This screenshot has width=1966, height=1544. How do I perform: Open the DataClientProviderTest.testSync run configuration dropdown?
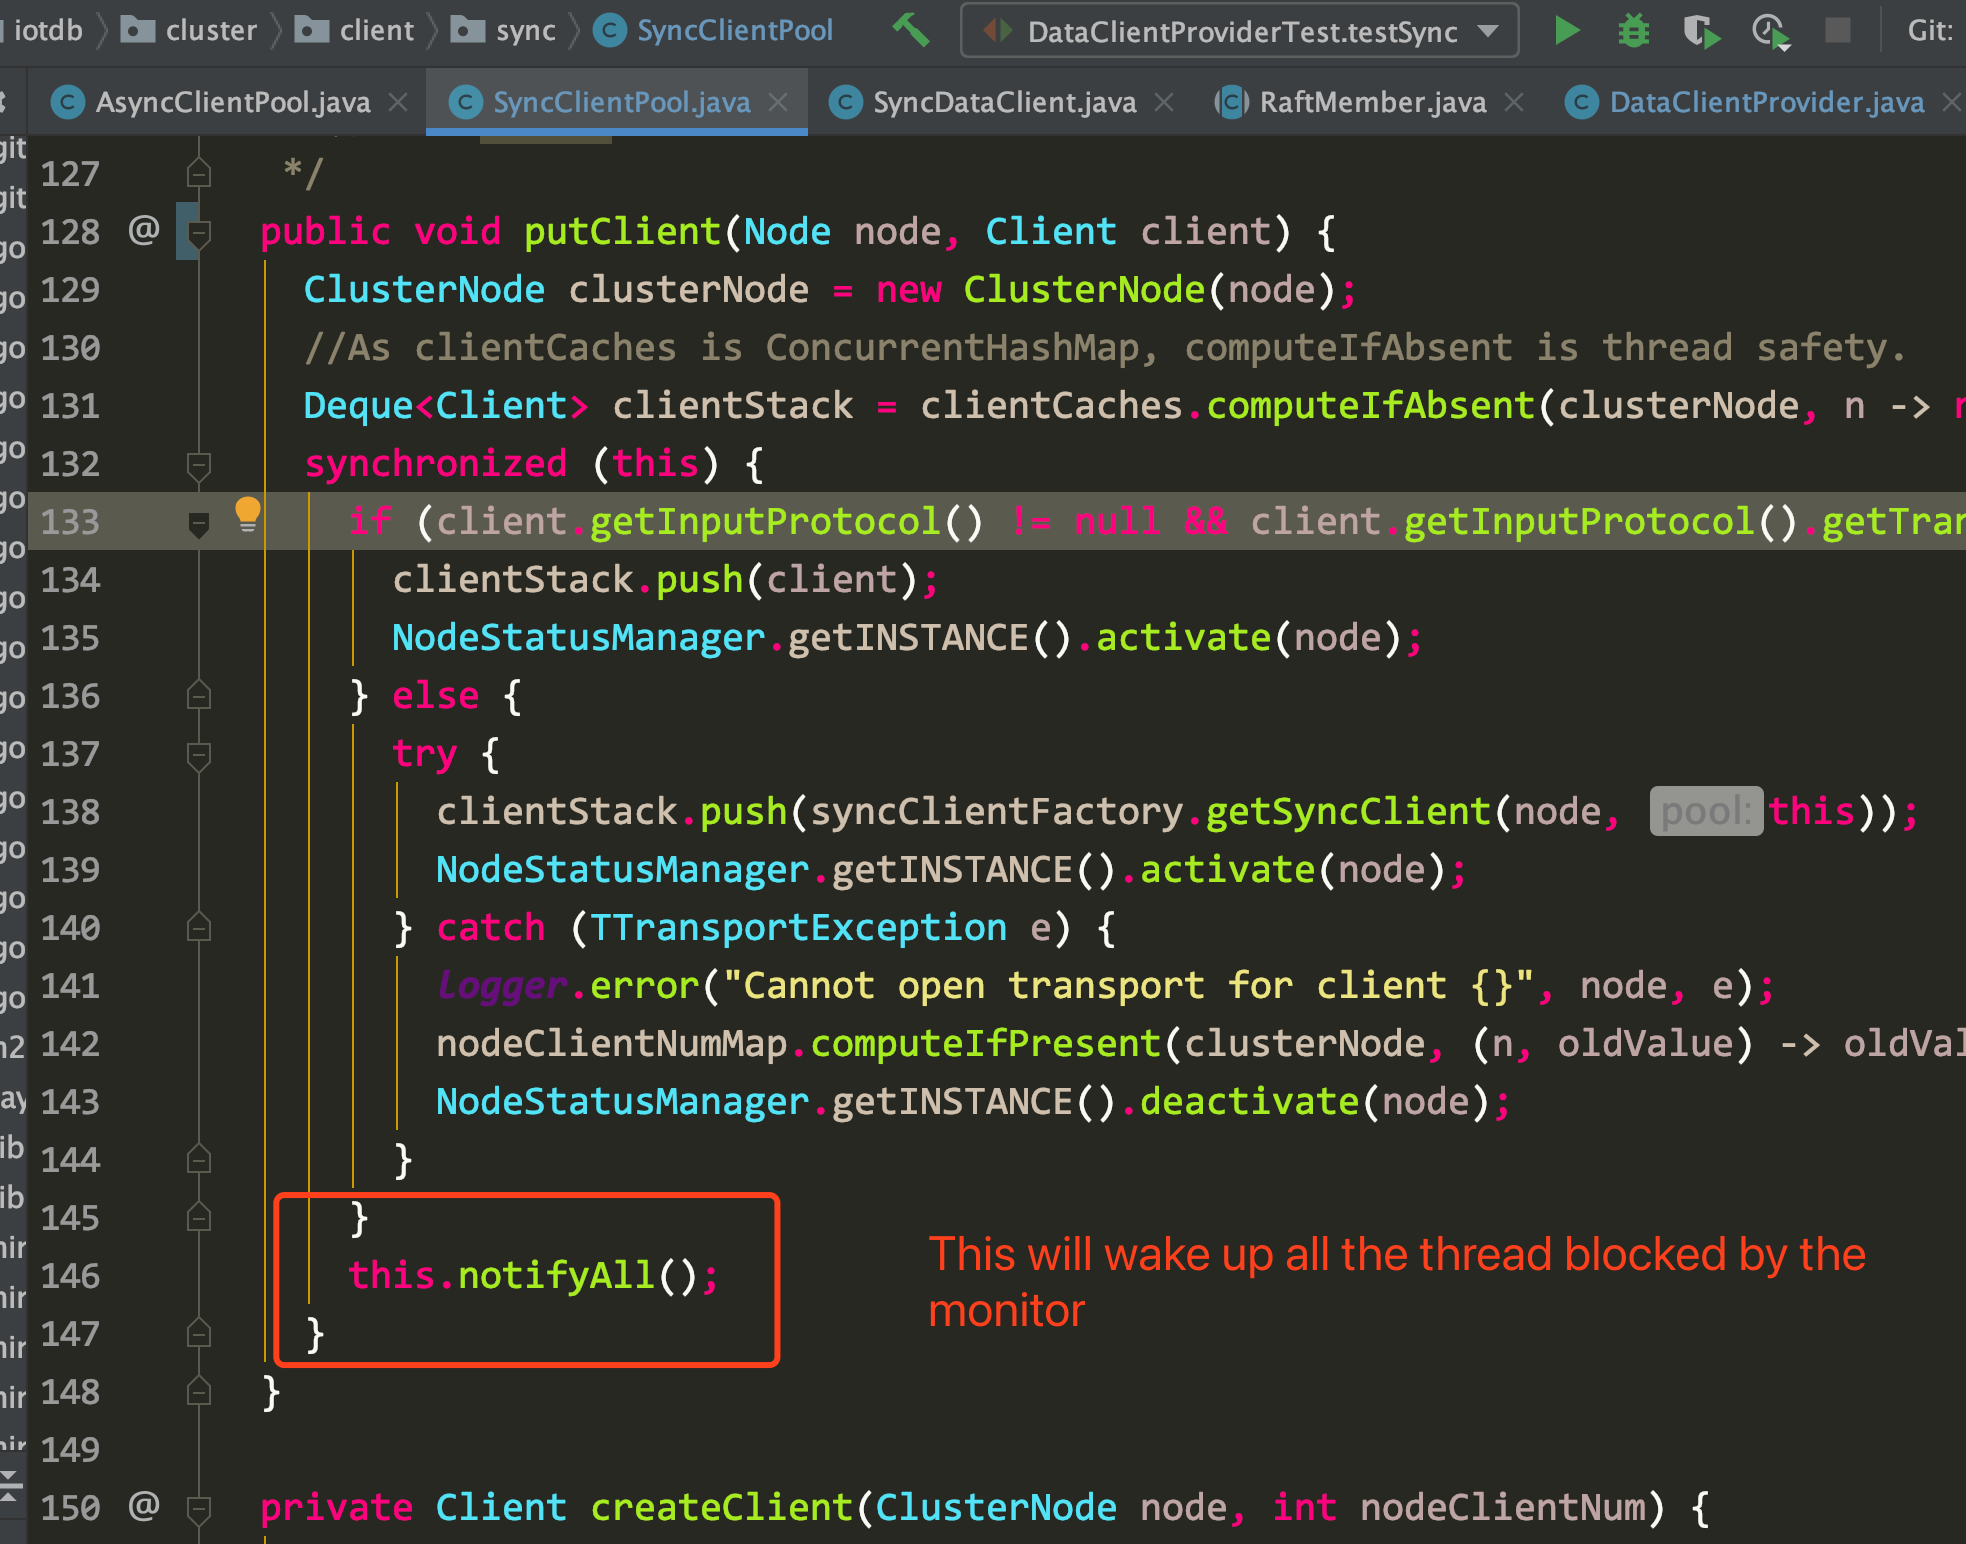point(1239,31)
